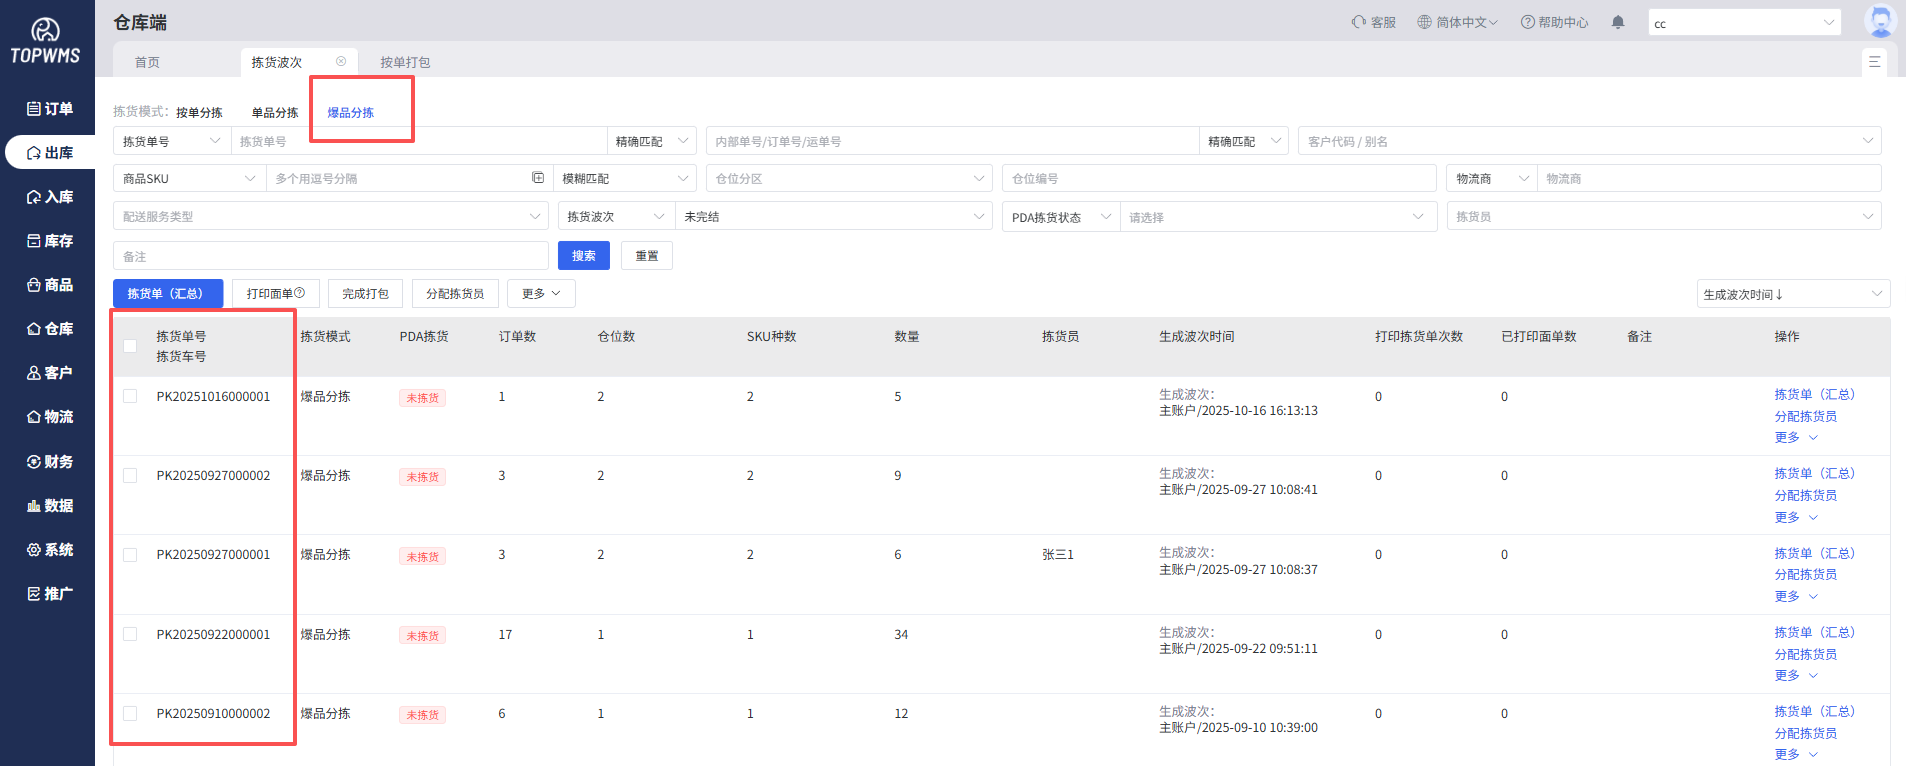Screen dimensions: 1906x766
Task: Open customer service headset icon
Action: [x=1358, y=22]
